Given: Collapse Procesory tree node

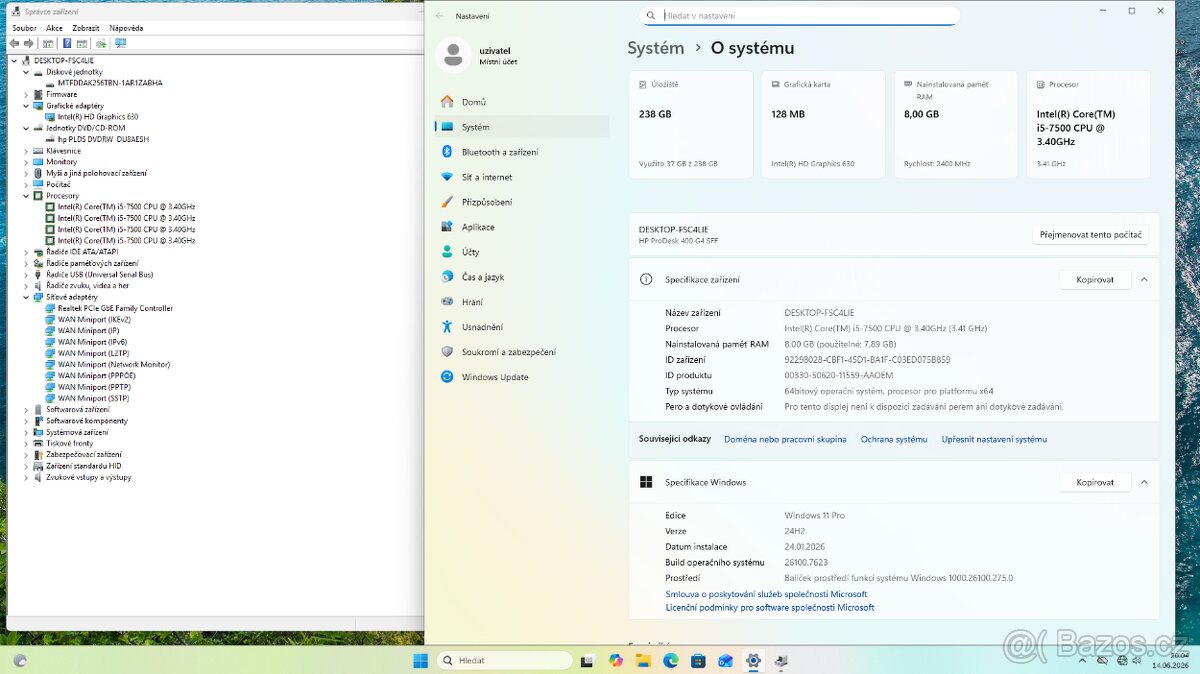Looking at the screenshot, I should pos(26,196).
